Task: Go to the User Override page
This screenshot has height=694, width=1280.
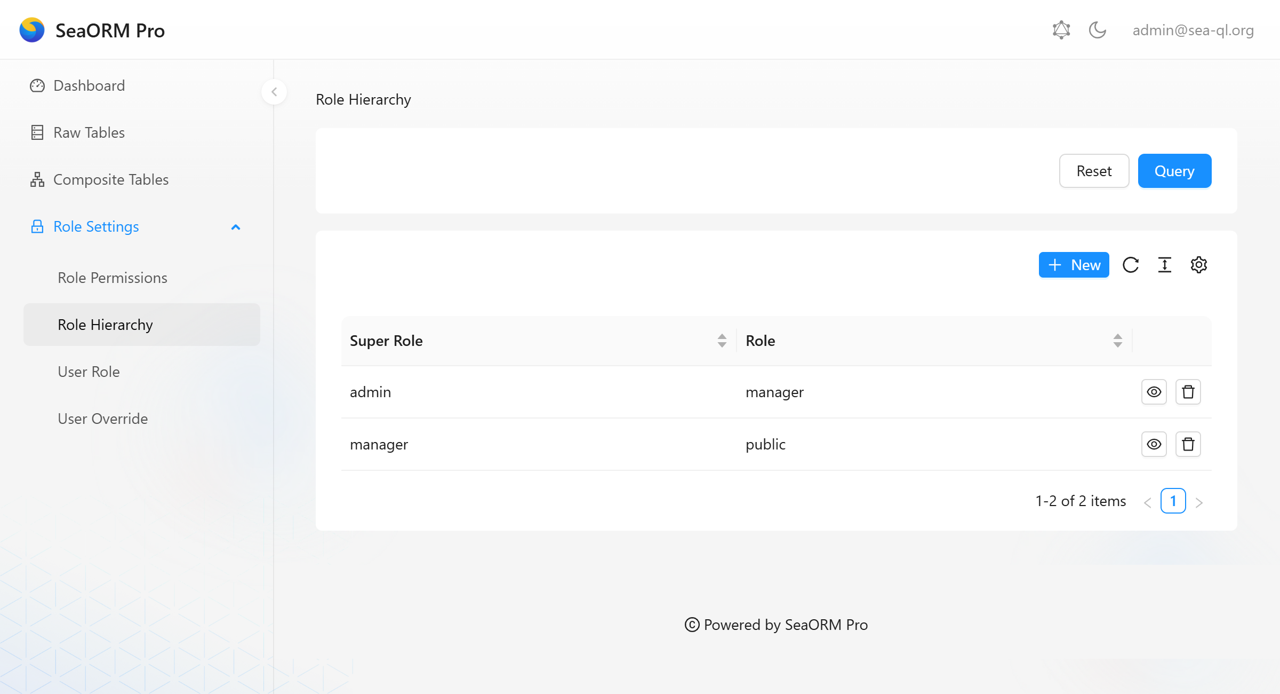Action: [x=103, y=419]
